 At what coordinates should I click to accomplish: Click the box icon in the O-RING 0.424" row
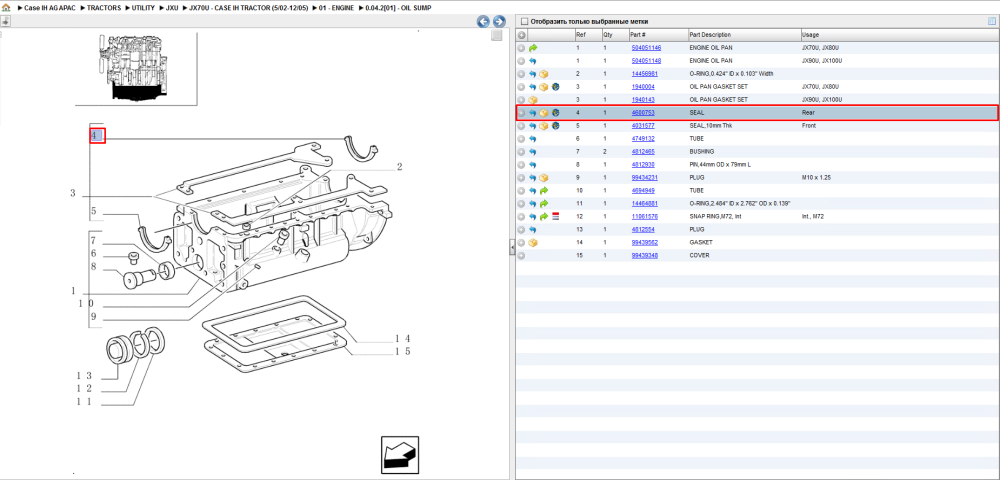tap(544, 74)
